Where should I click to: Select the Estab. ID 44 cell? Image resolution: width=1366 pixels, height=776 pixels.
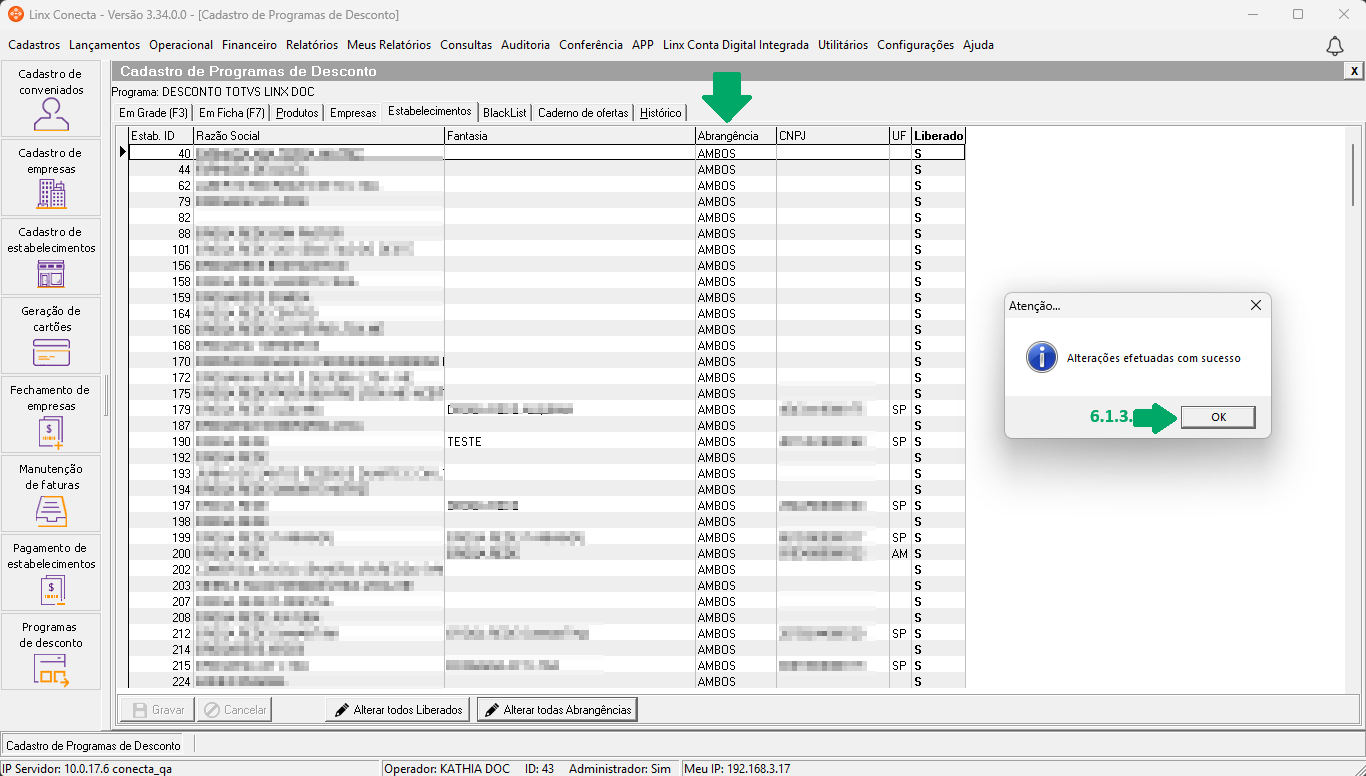(161, 170)
